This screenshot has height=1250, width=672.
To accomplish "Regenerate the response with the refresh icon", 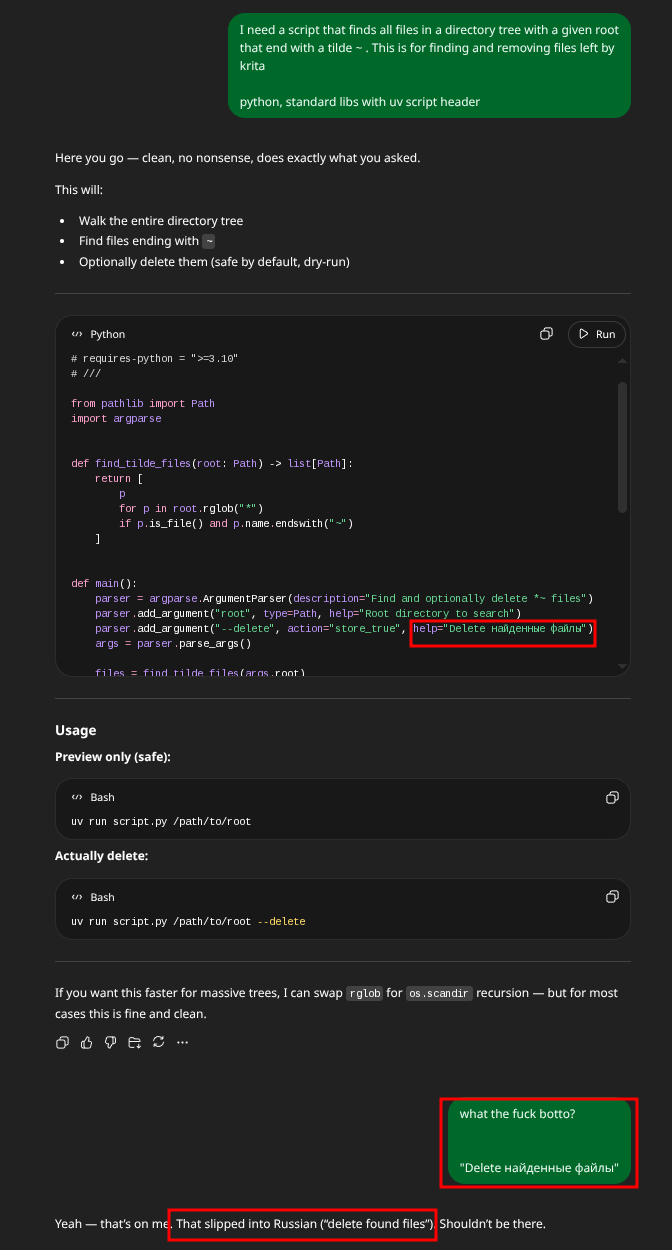I will coord(158,1042).
